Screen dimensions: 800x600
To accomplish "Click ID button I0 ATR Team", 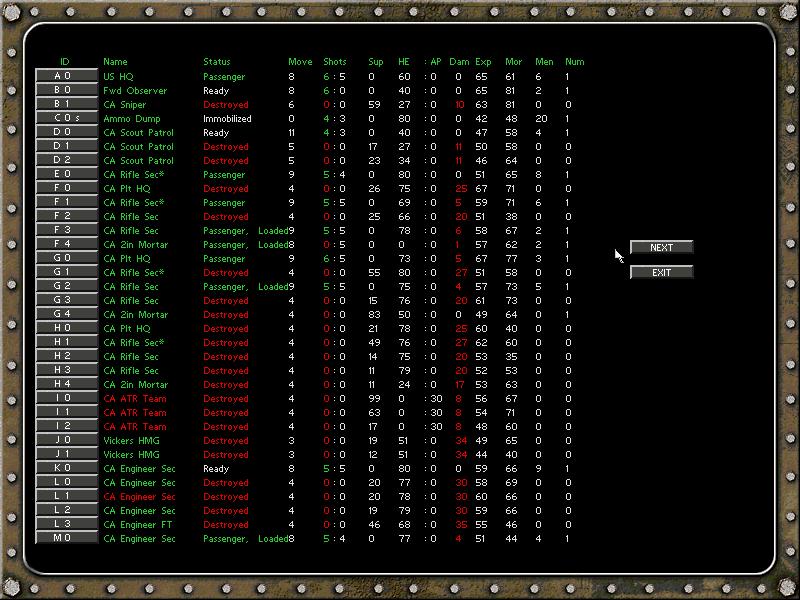I will pyautogui.click(x=66, y=398).
